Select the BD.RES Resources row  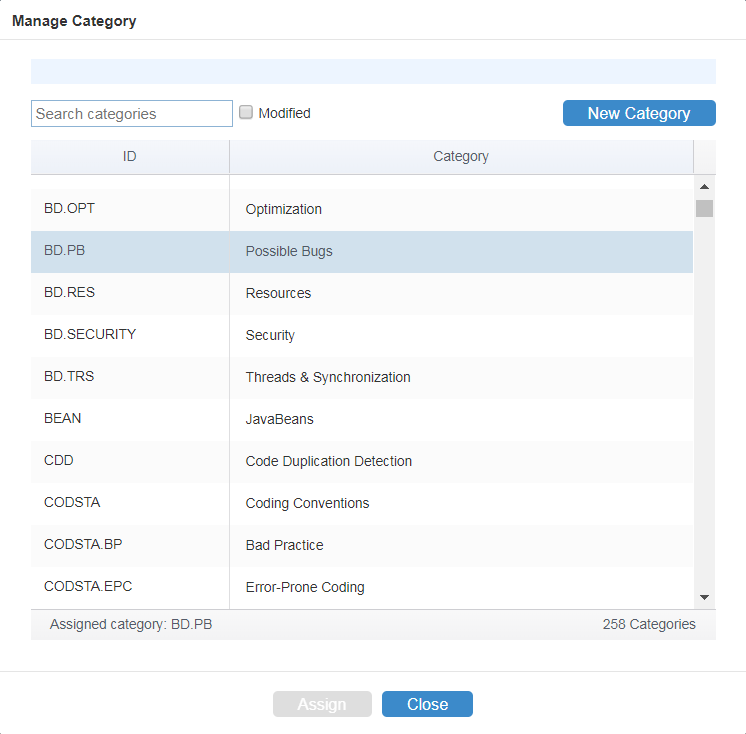(362, 294)
